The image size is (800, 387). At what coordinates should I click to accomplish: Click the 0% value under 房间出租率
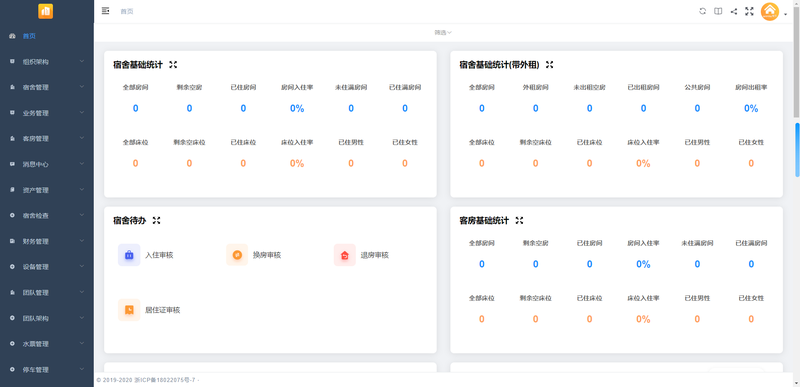point(751,109)
